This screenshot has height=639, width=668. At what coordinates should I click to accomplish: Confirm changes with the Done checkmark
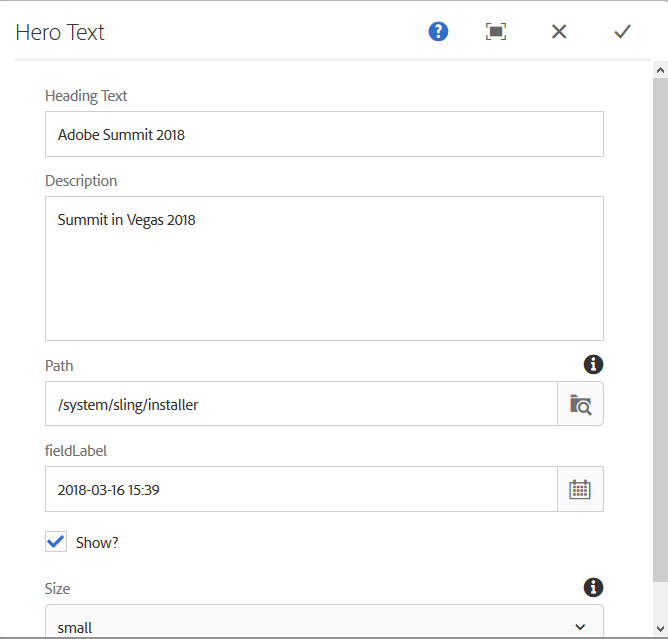point(622,32)
